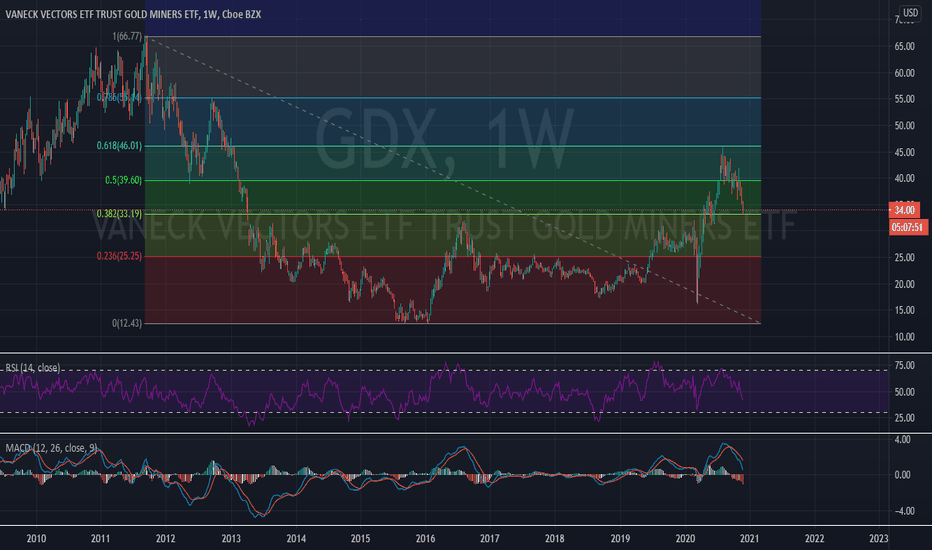Click the 40.00 price axis label
Screen dimensions: 932x550
tap(905, 178)
